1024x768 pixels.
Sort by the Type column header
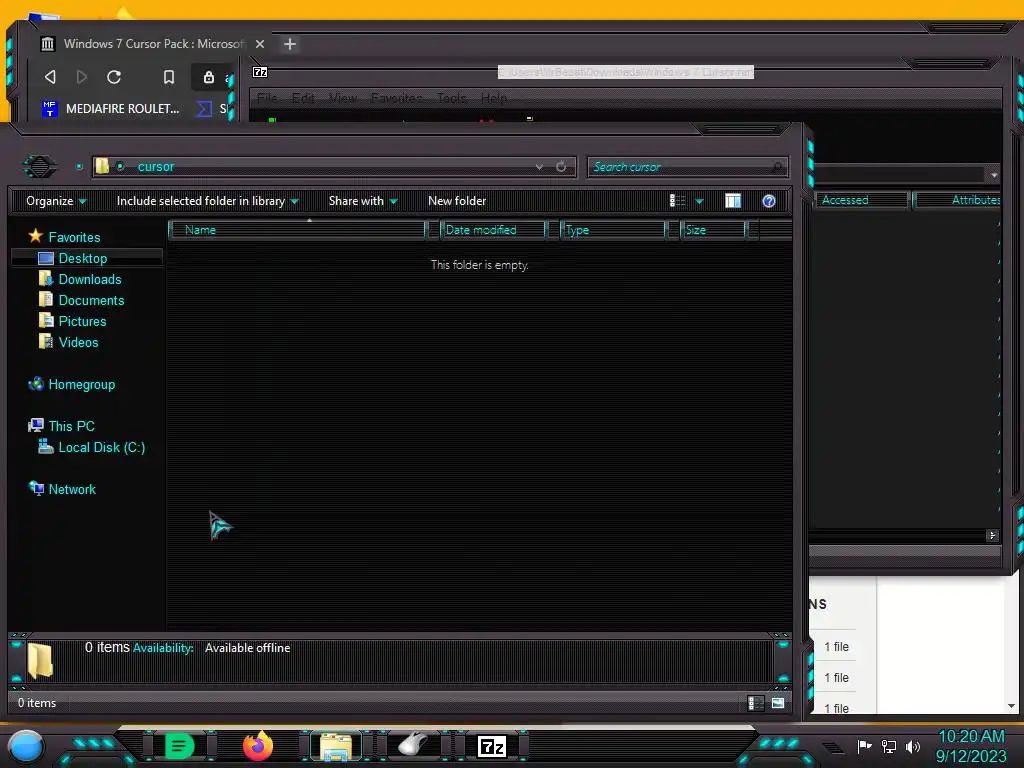613,230
